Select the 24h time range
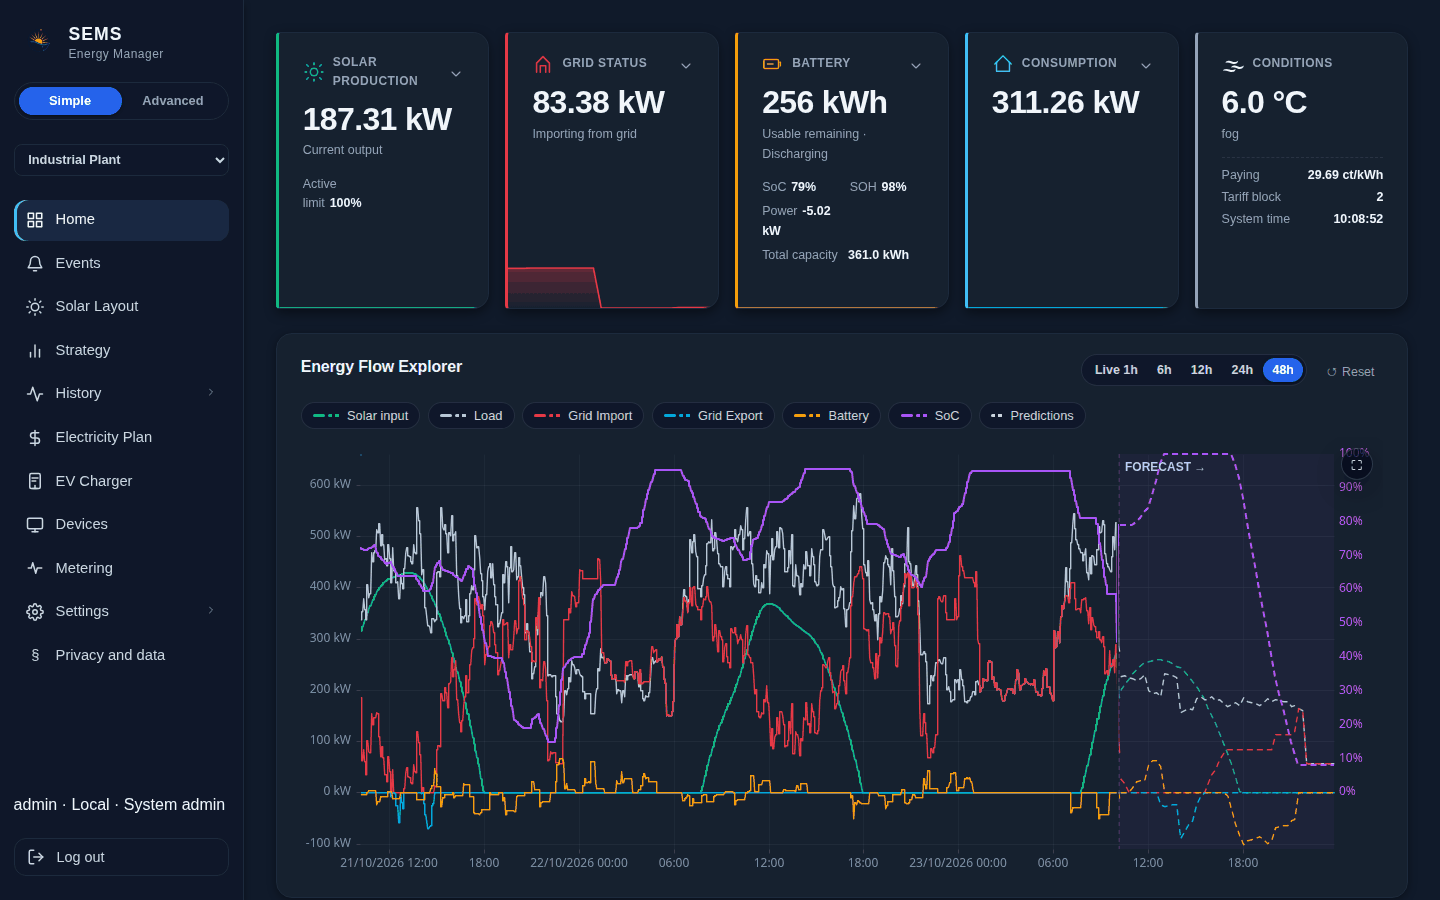The width and height of the screenshot is (1440, 900). pos(1242,370)
